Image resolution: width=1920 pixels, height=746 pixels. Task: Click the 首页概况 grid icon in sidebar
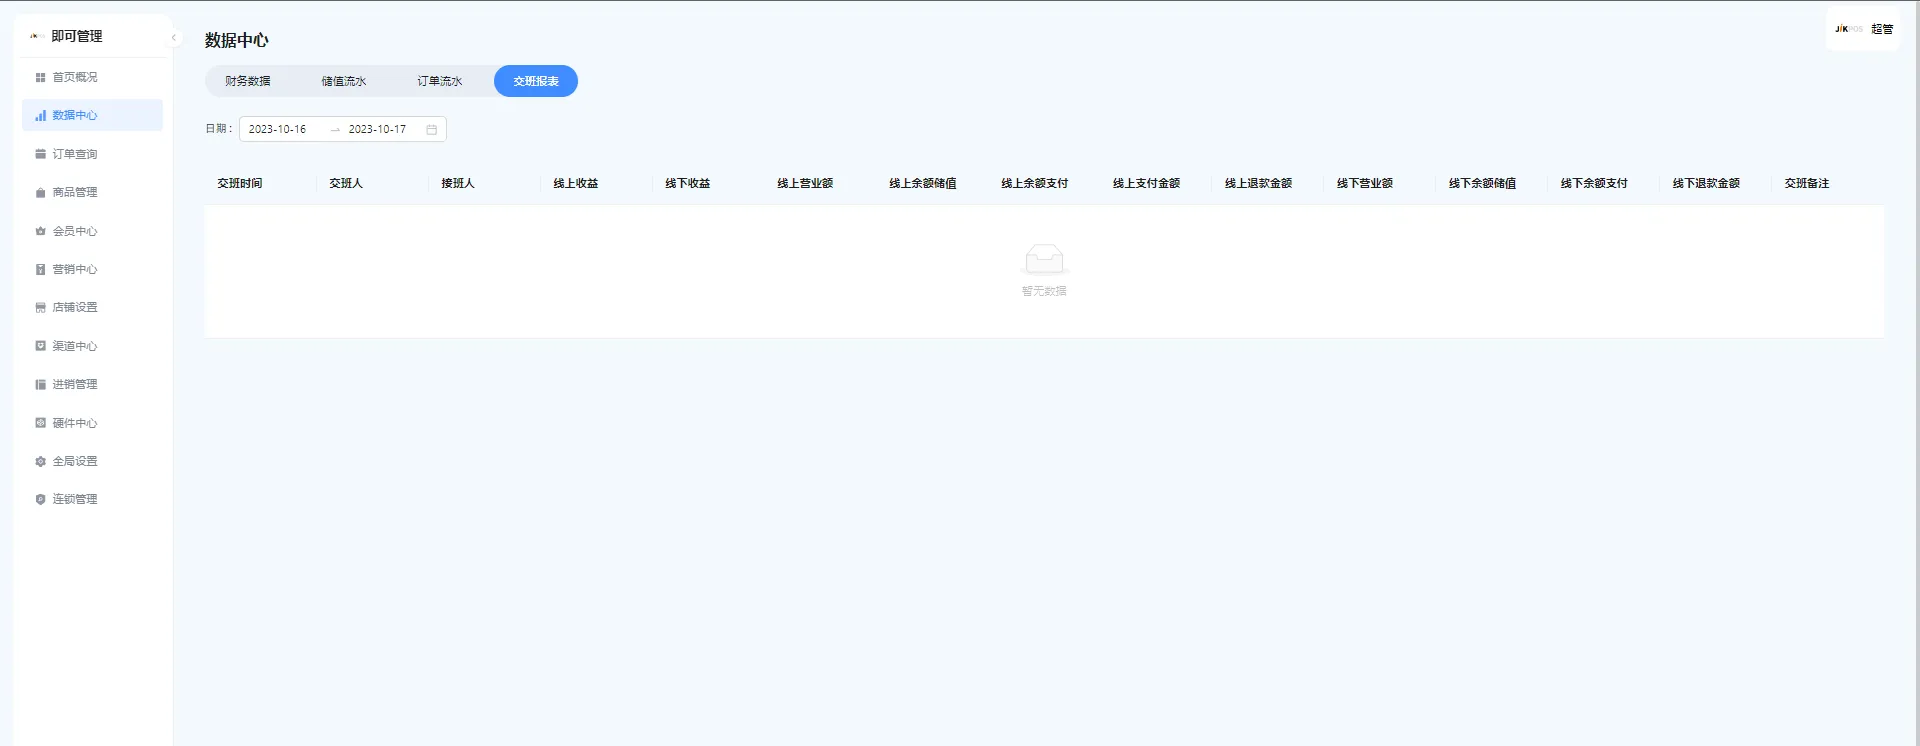click(40, 77)
